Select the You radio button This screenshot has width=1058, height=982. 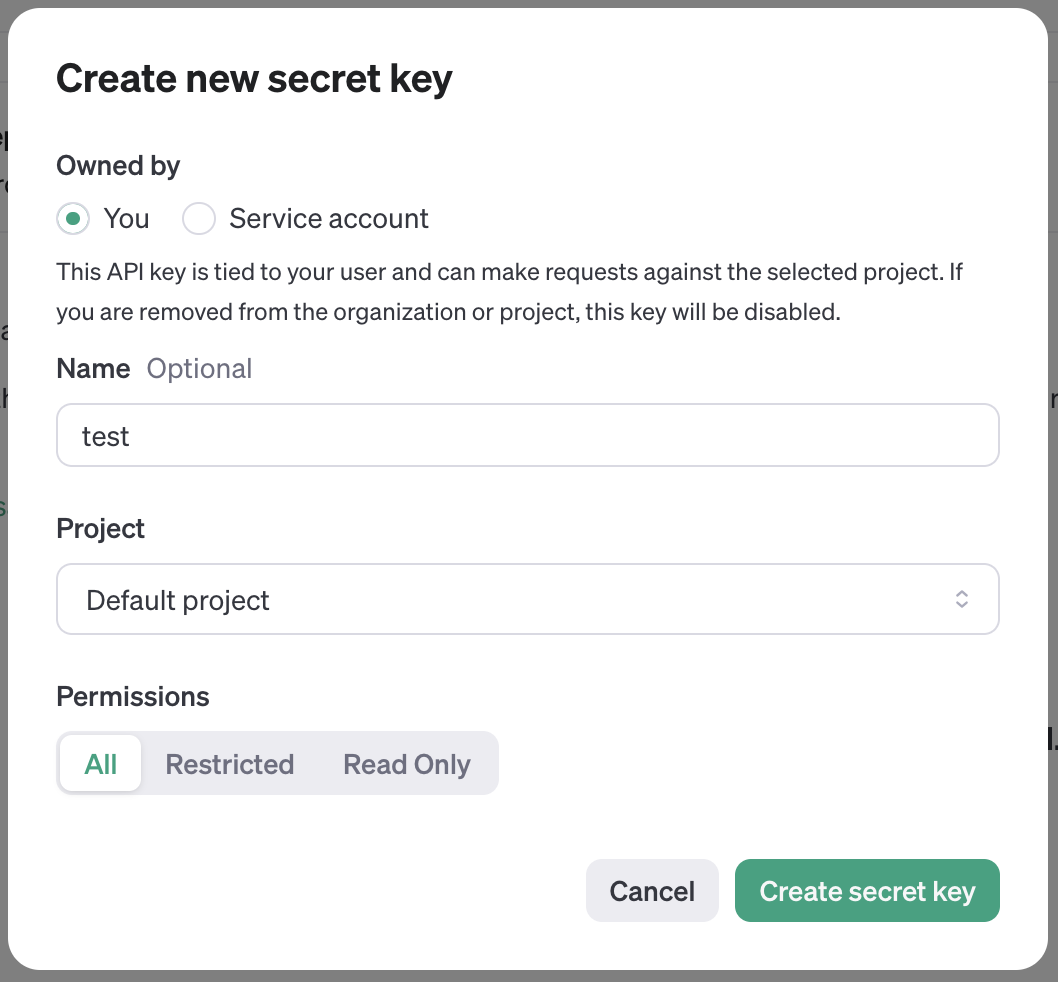(72, 218)
